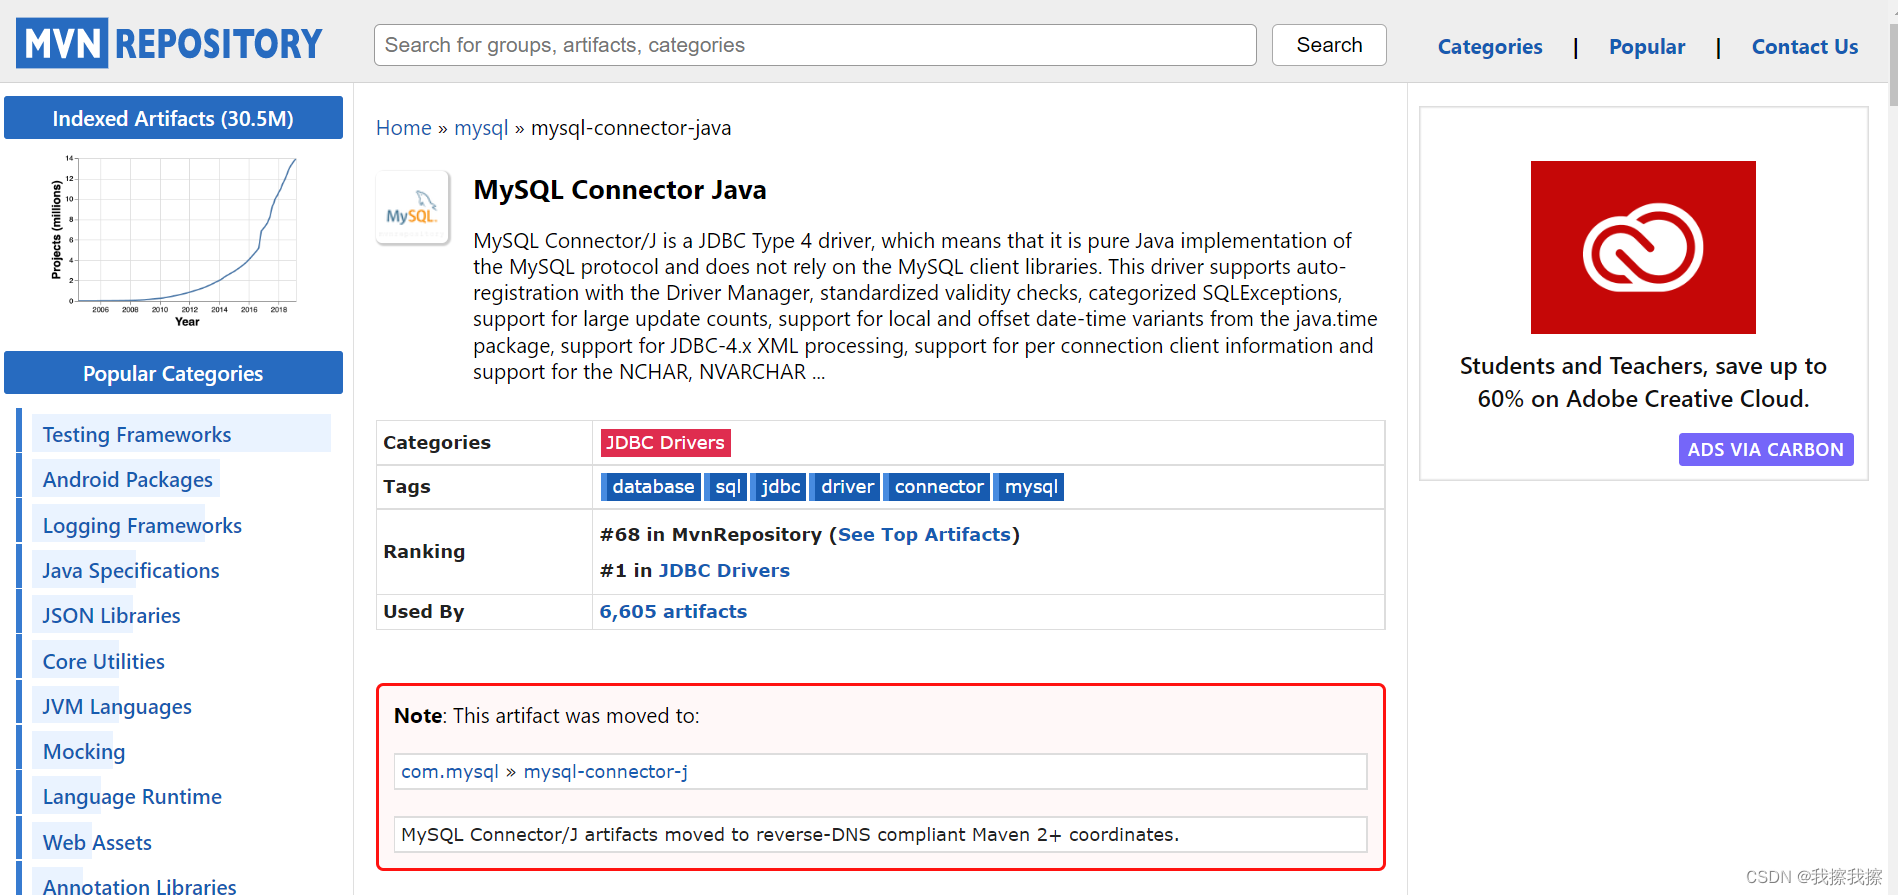Select the database tag
The image size is (1898, 895).
(652, 487)
